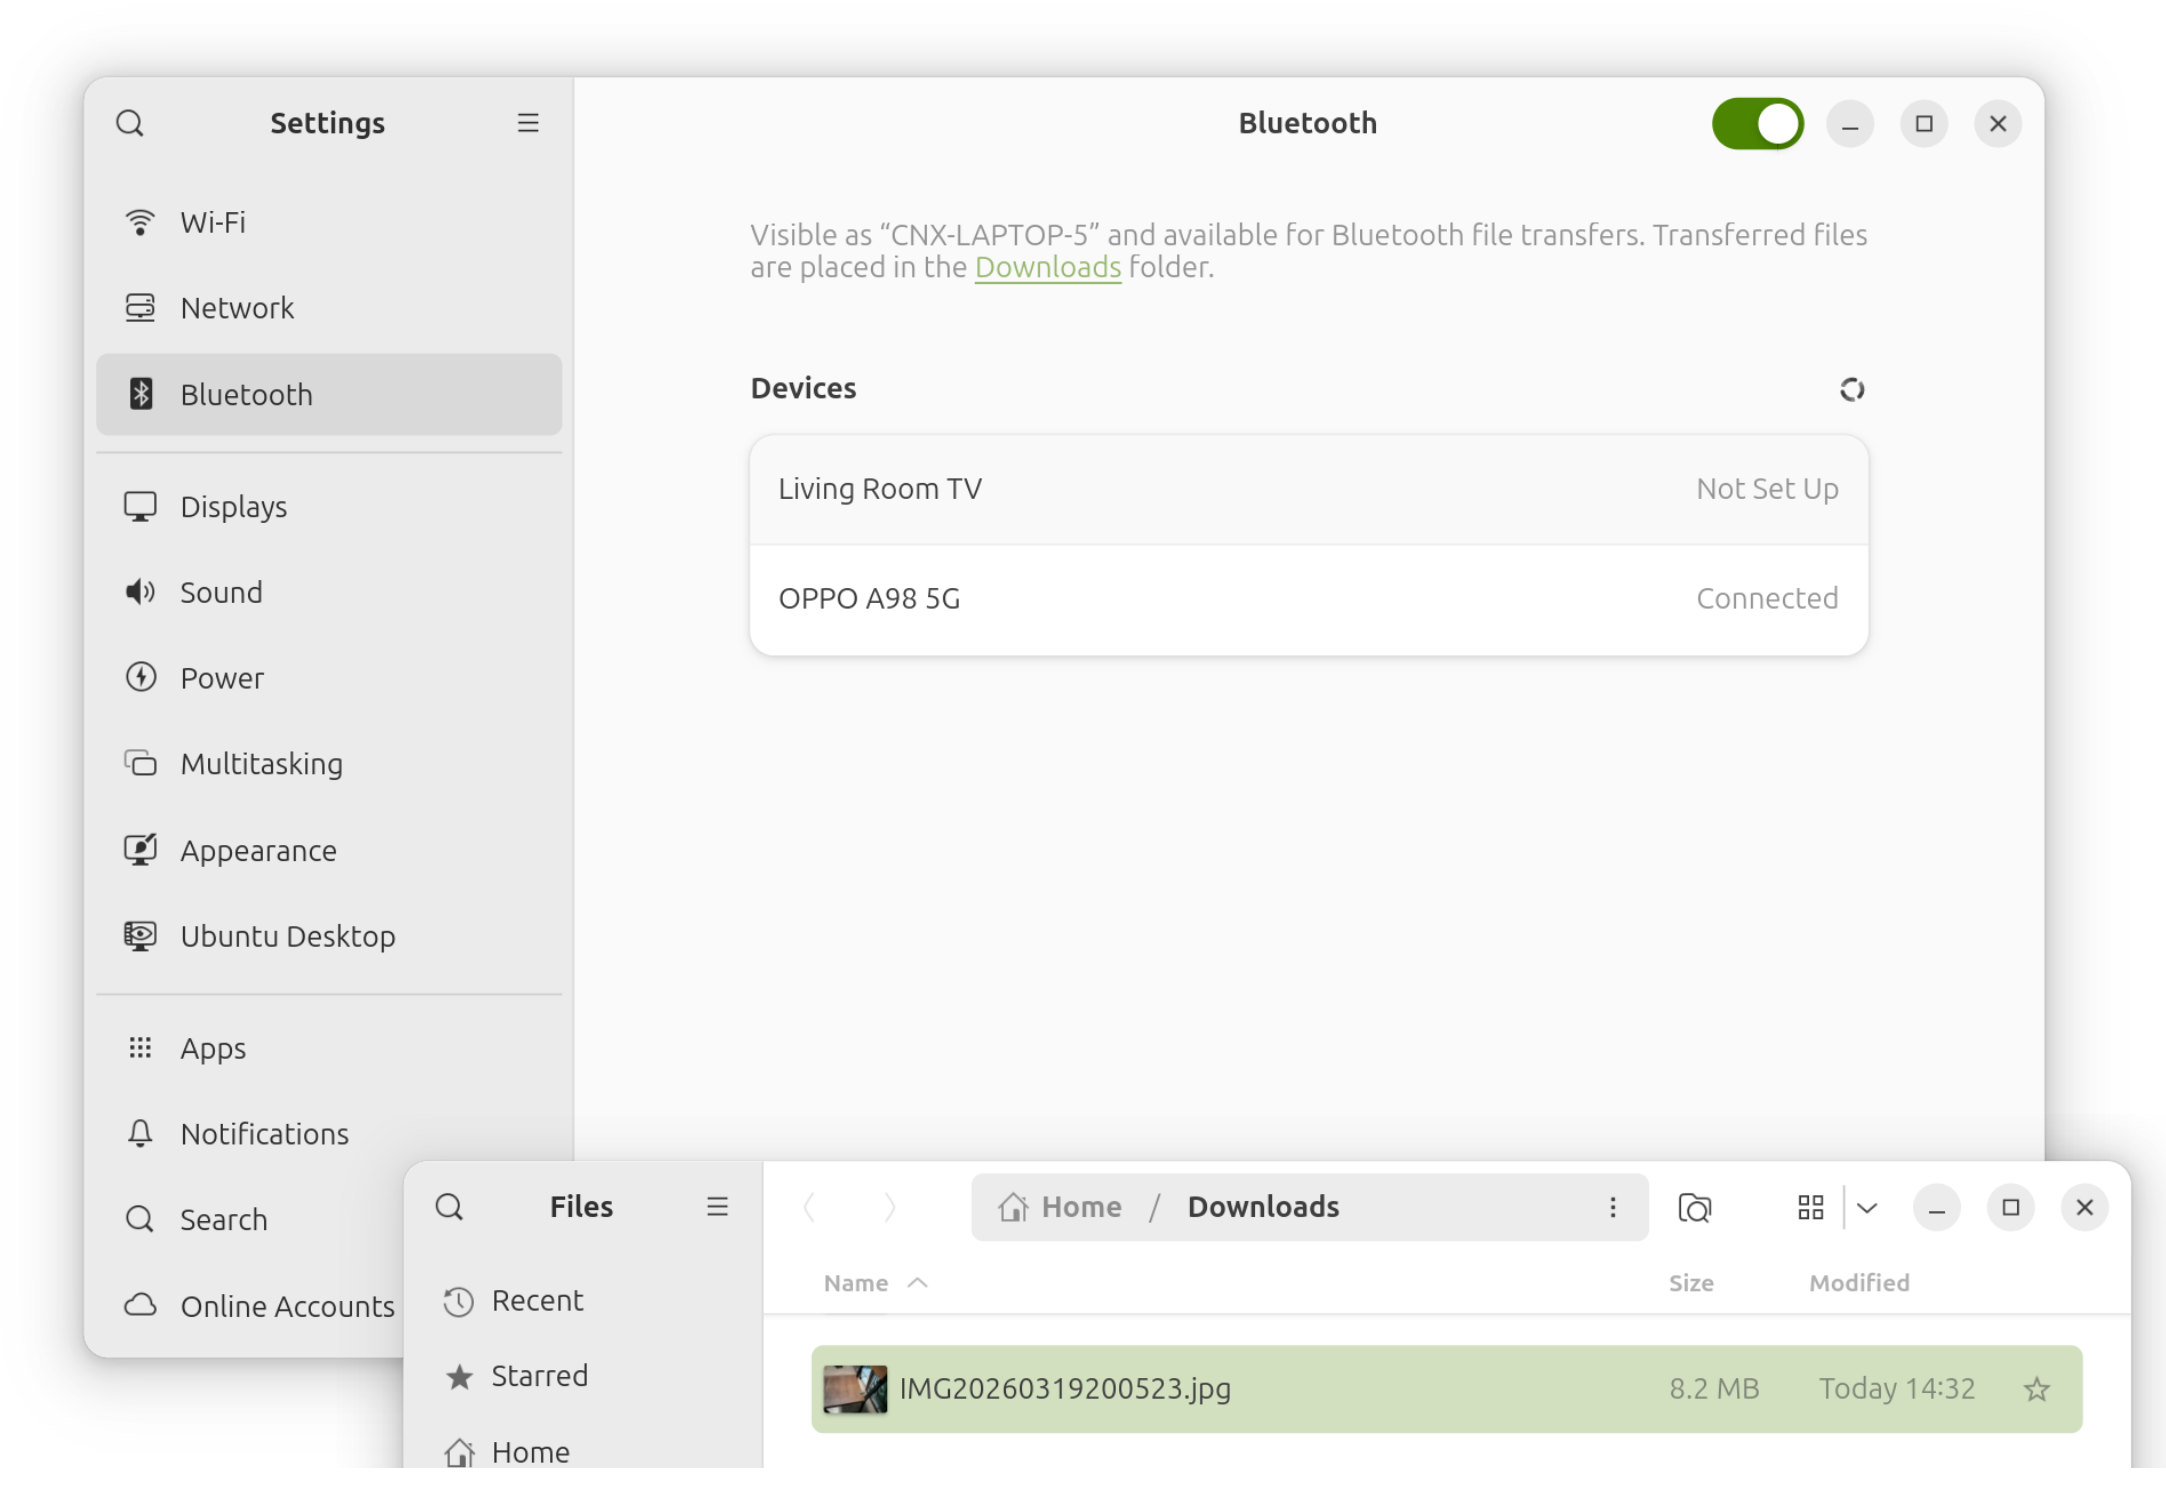Viewport: 2166px width, 1492px height.
Task: Sort by the Modified column header
Action: coord(1858,1283)
